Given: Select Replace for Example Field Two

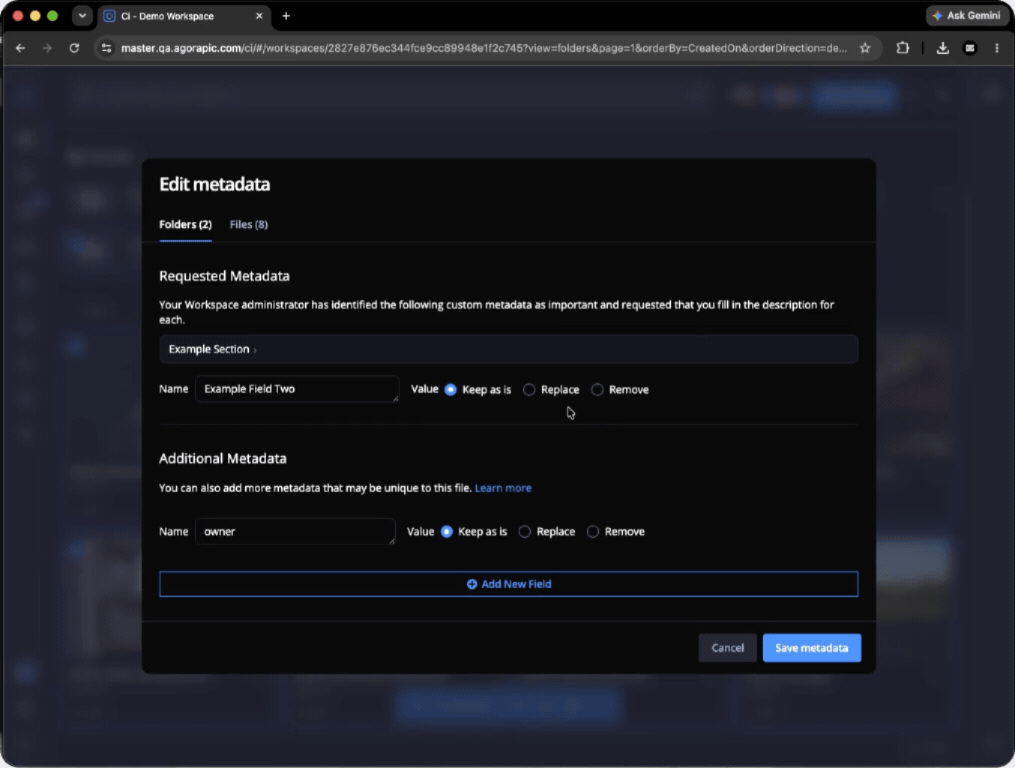Looking at the screenshot, I should [x=529, y=389].
